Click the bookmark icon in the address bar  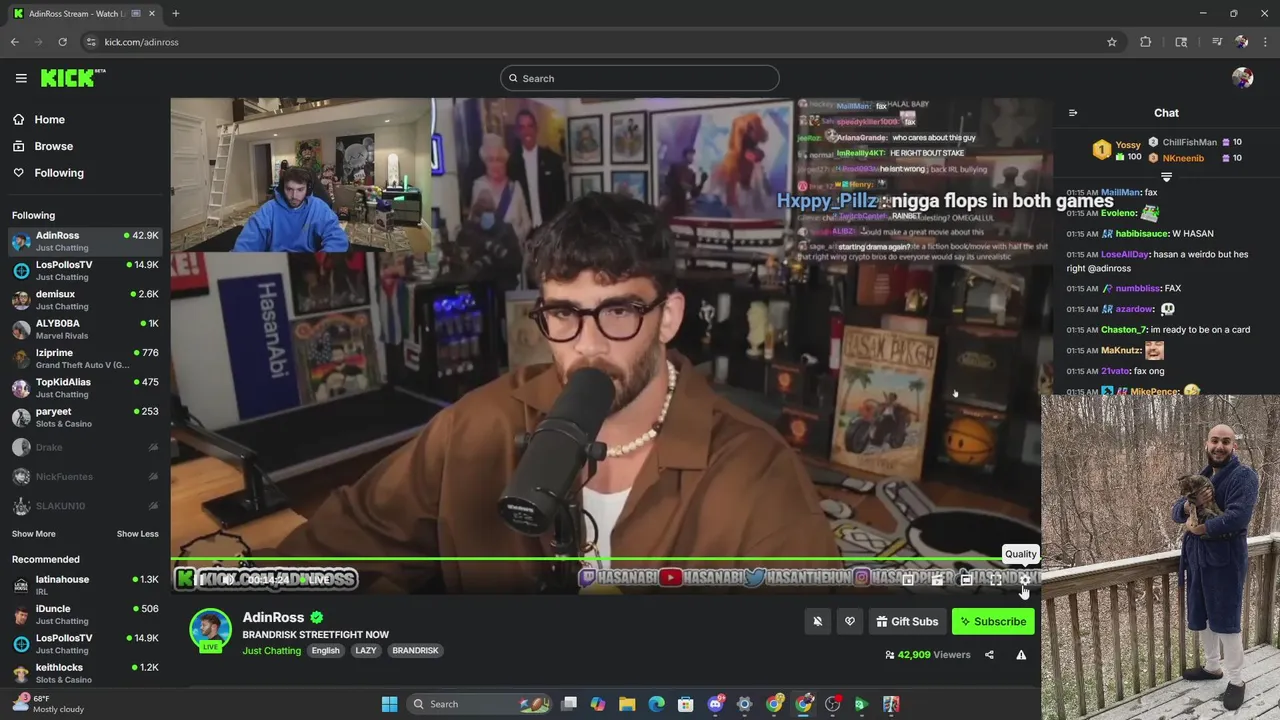[1111, 42]
